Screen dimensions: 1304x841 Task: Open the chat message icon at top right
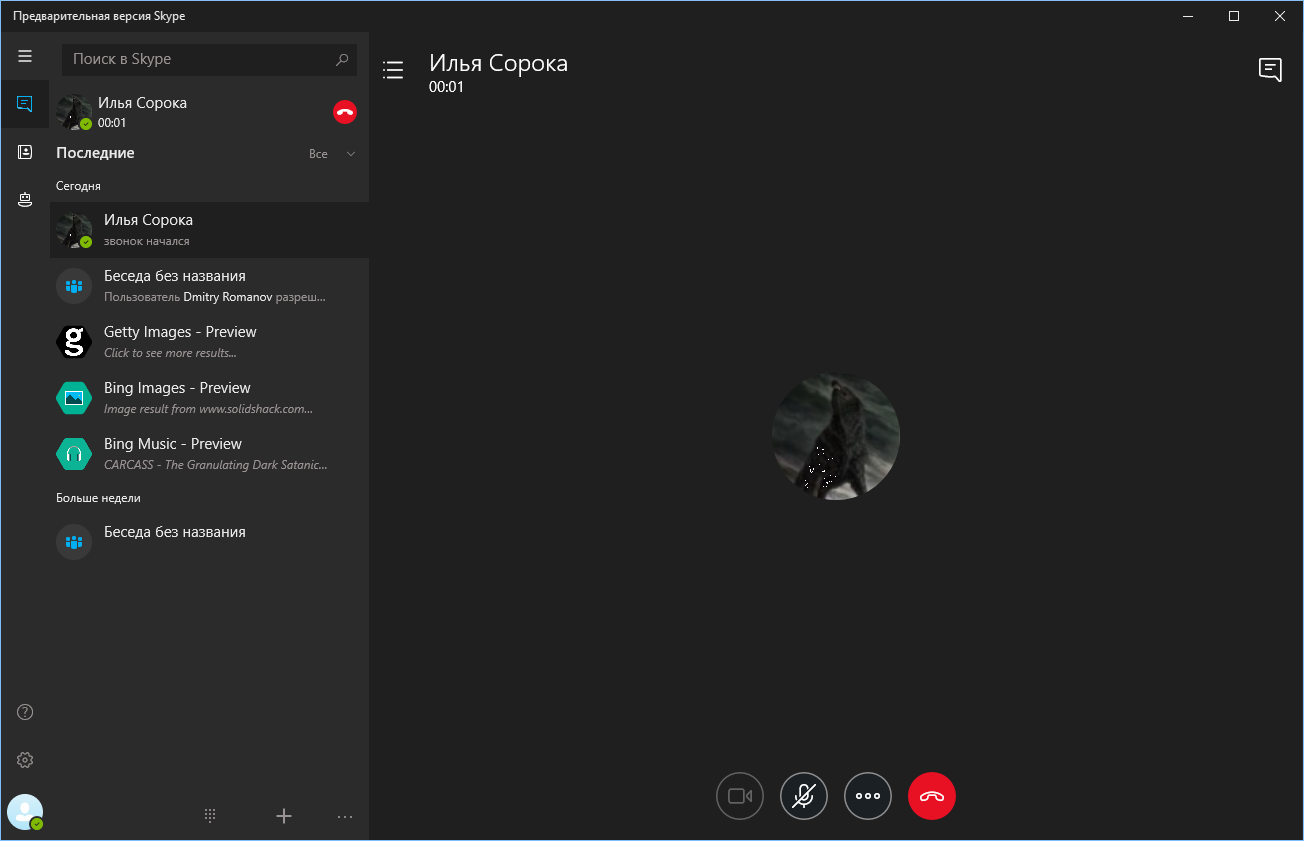click(1270, 69)
